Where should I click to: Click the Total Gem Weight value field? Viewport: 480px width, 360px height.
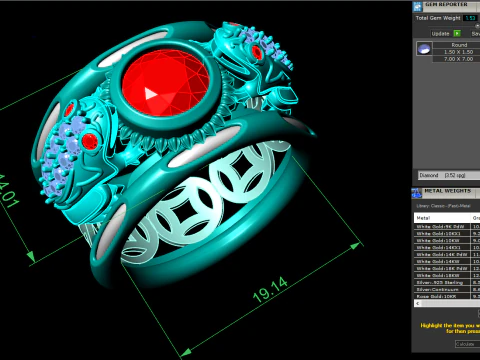pos(470,18)
